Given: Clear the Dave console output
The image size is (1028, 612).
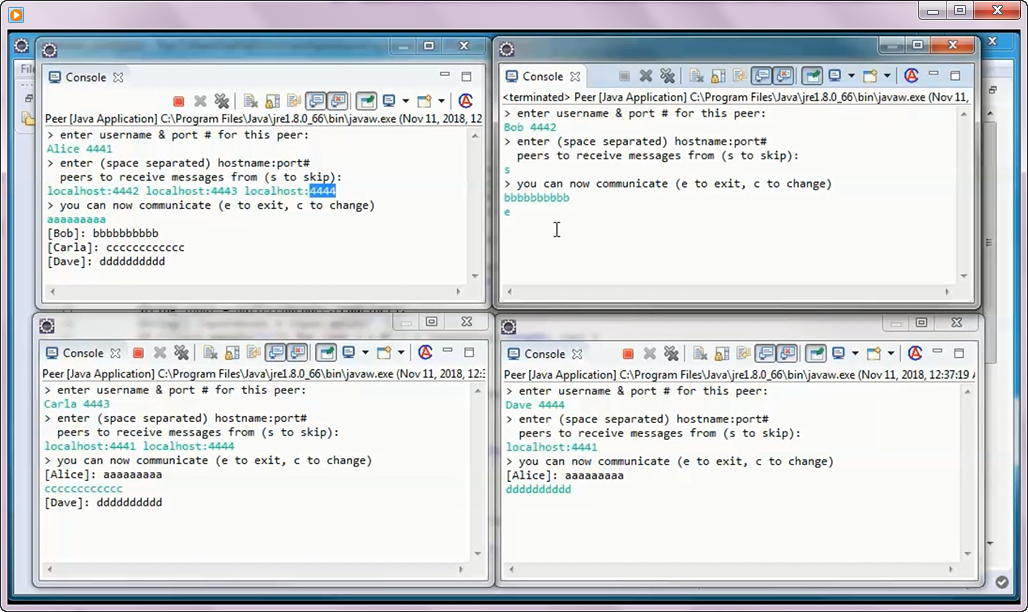Looking at the screenshot, I should pos(701,352).
